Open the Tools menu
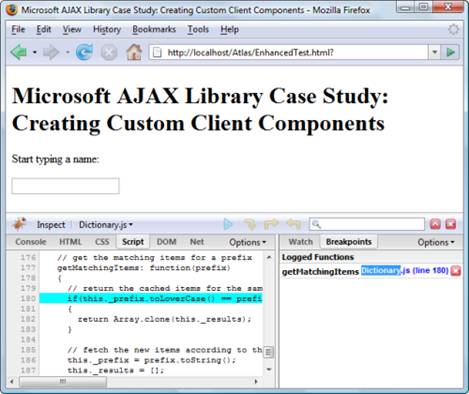 click(198, 29)
